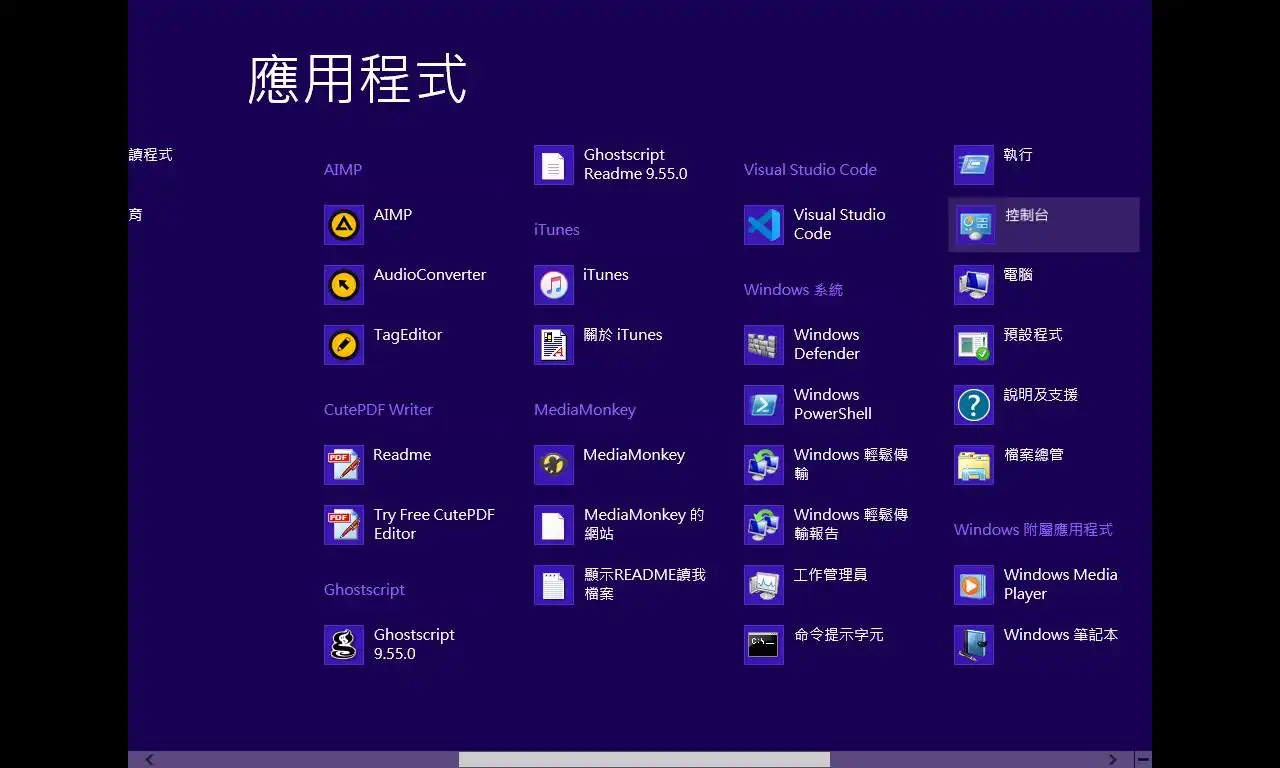Launch the Windows Media Player icon

pyautogui.click(x=974, y=585)
